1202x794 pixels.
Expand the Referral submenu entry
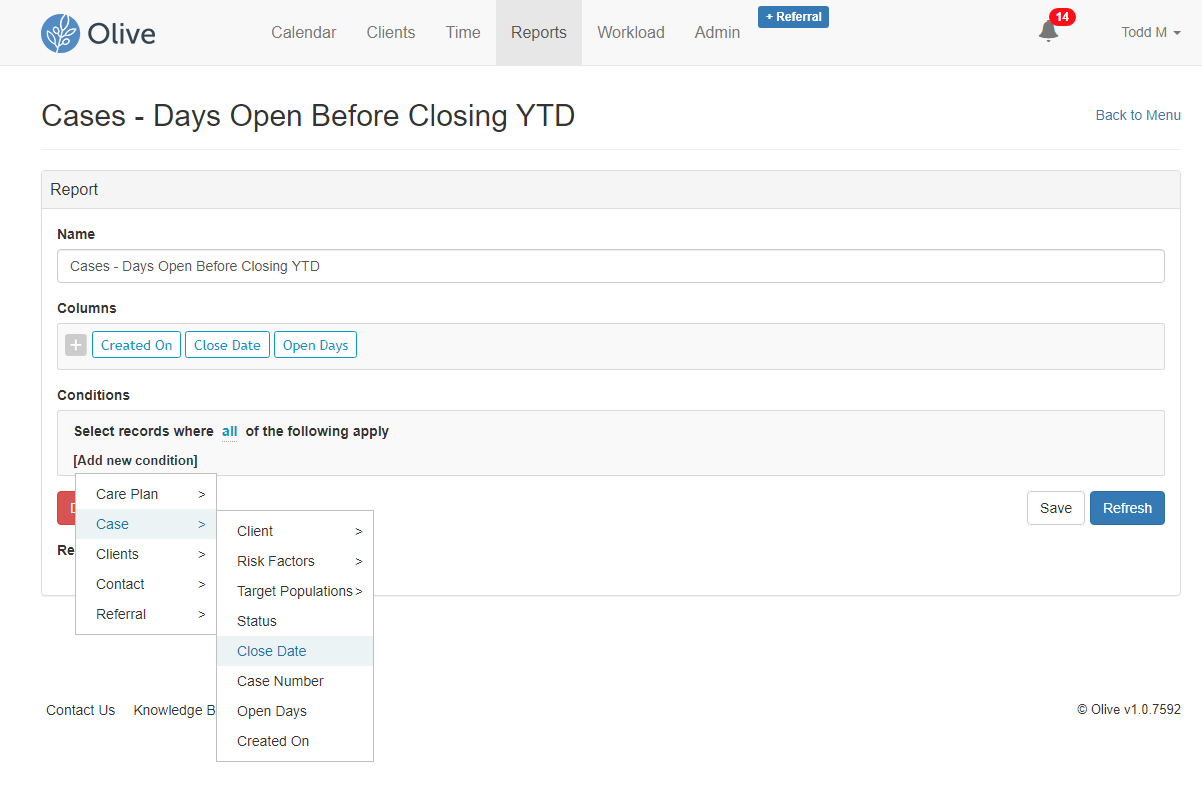146,614
